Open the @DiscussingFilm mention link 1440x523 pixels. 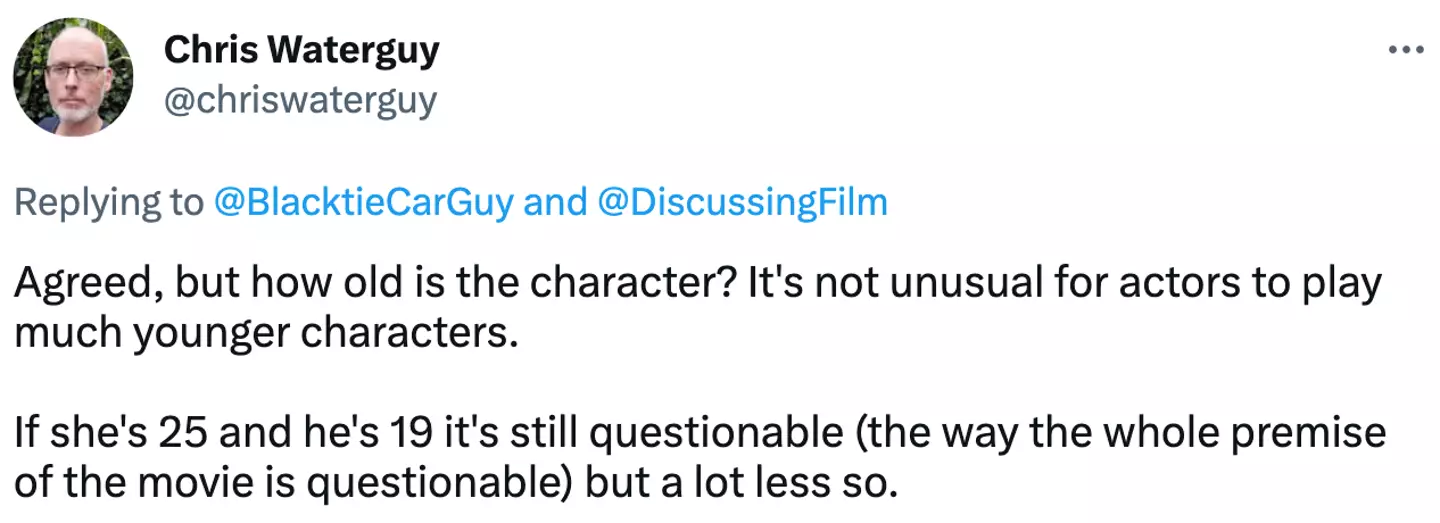(742, 203)
